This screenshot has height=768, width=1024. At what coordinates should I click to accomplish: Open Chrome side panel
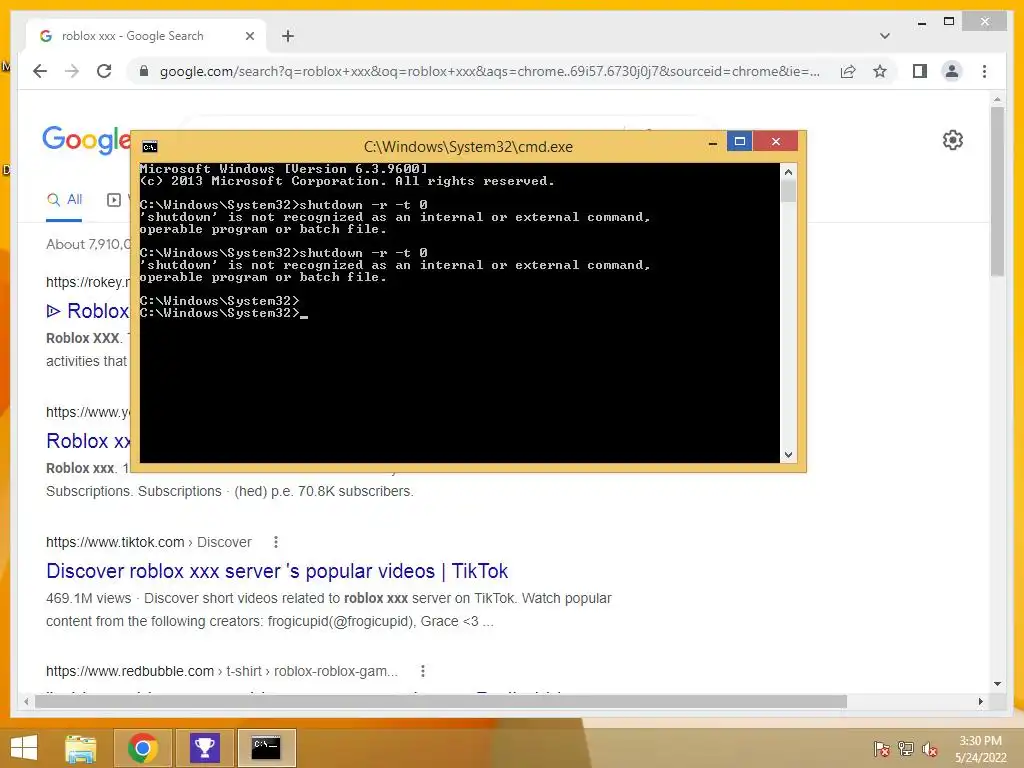(x=920, y=71)
